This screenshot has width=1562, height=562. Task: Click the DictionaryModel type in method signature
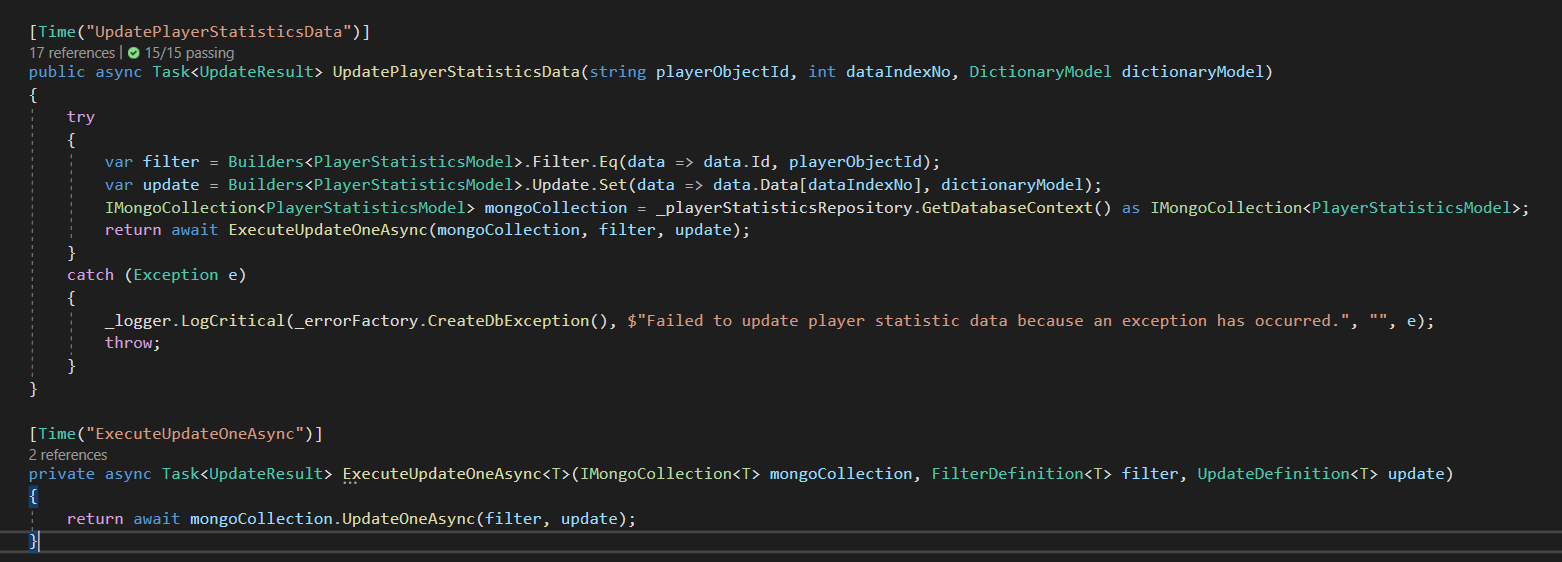tap(1040, 72)
